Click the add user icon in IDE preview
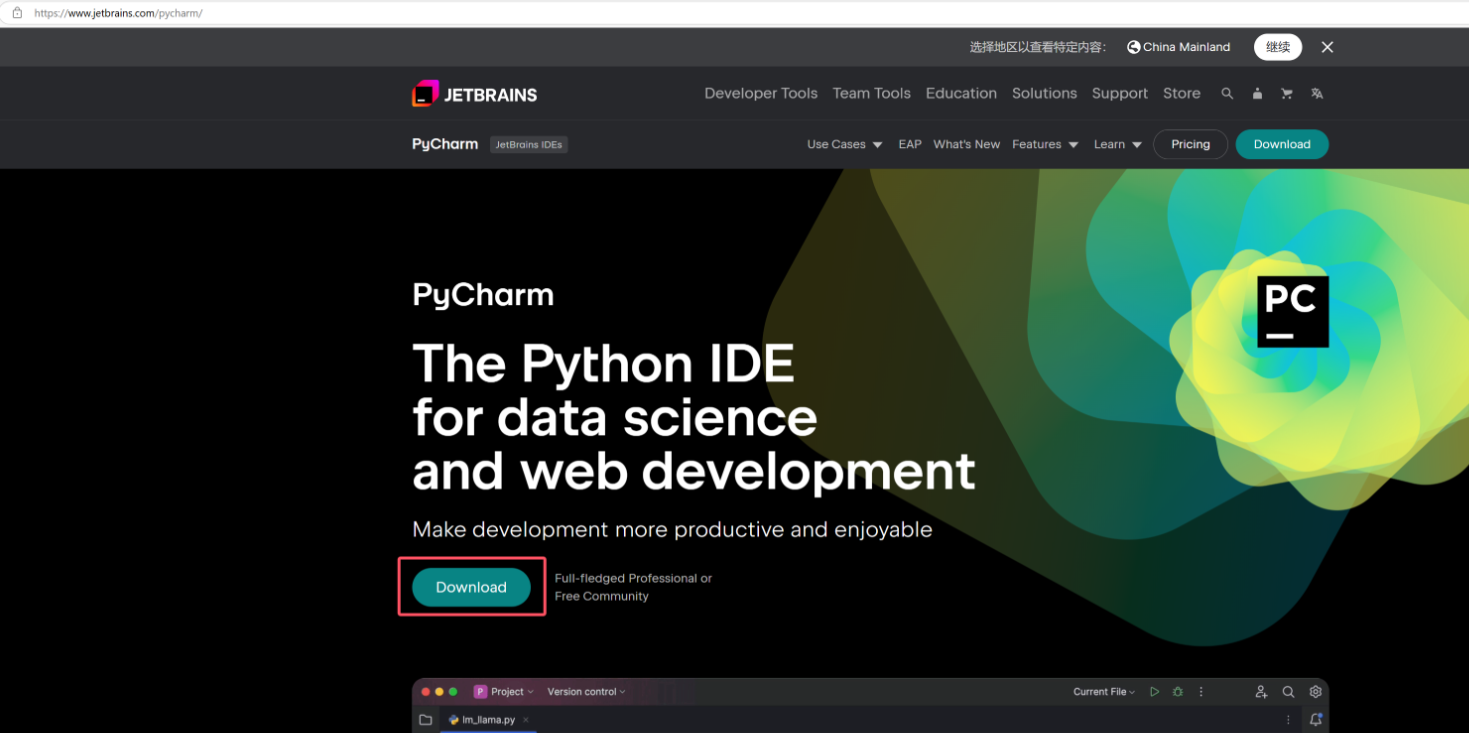The height and width of the screenshot is (733, 1469). [1261, 692]
